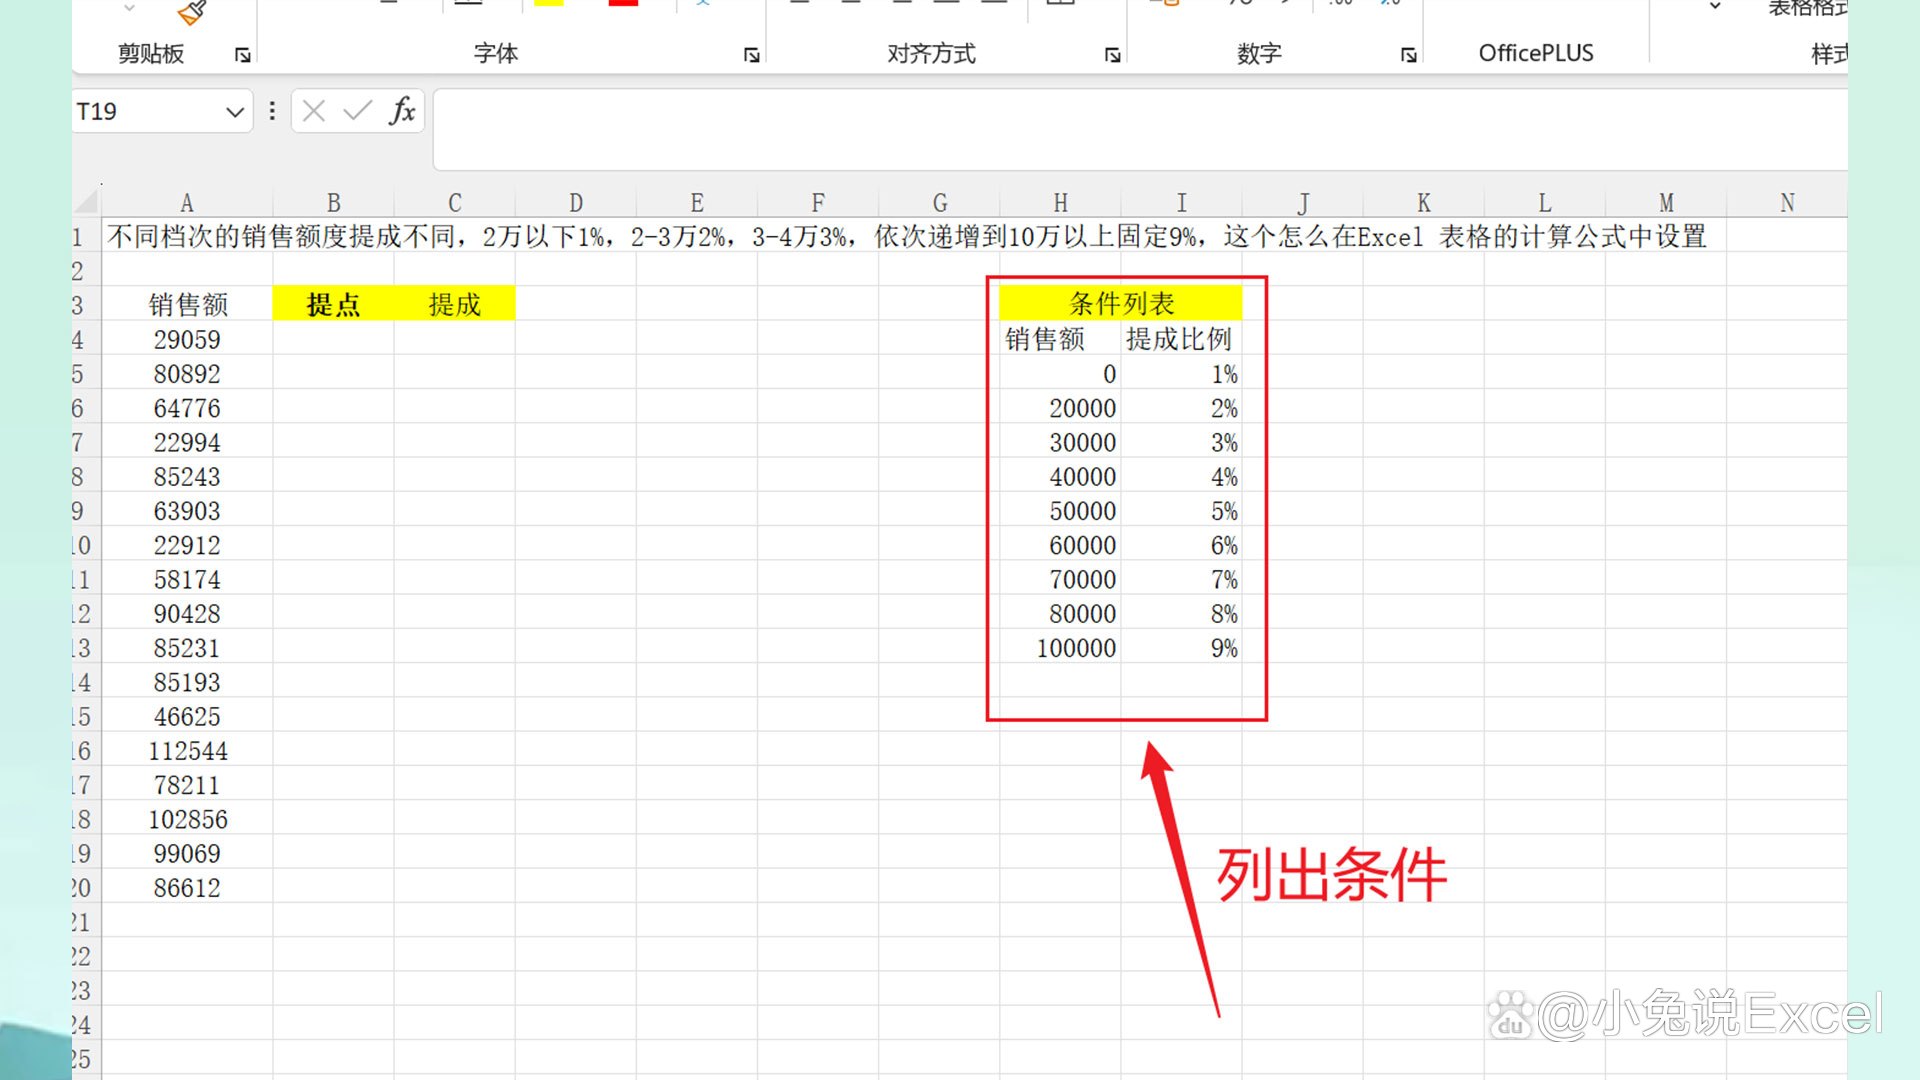The width and height of the screenshot is (1920, 1080).
Task: Select the 销售额 cell in column H
Action: coord(1060,340)
